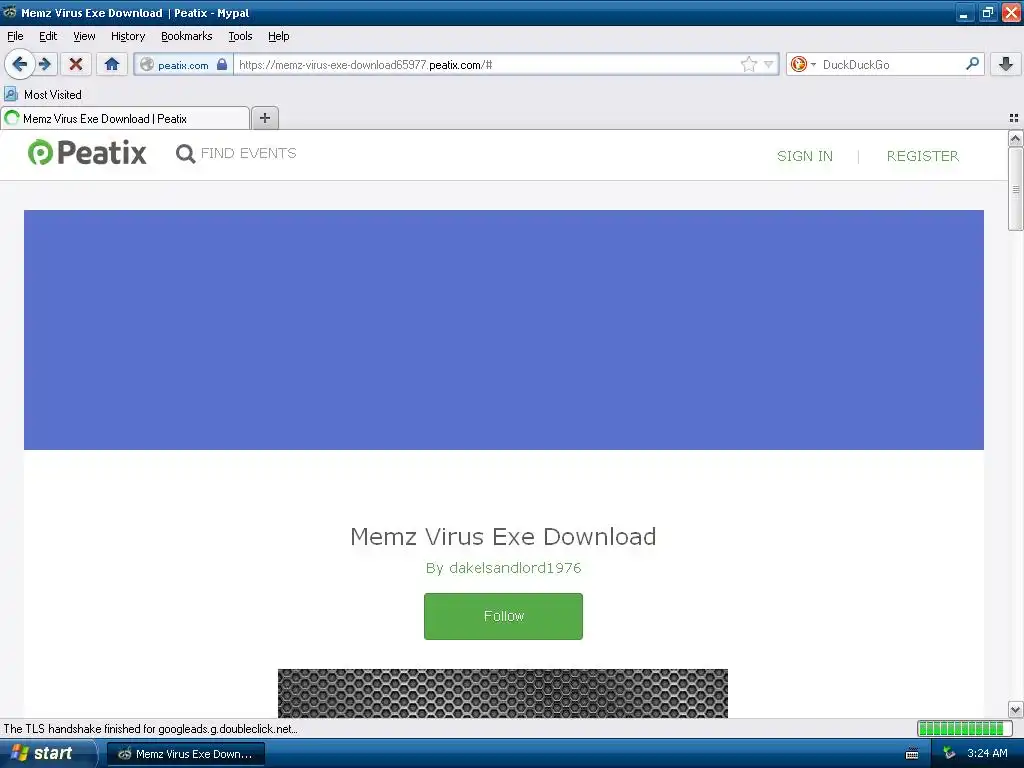Click the FIND EVENTS search field
1024x768 pixels.
(249, 153)
